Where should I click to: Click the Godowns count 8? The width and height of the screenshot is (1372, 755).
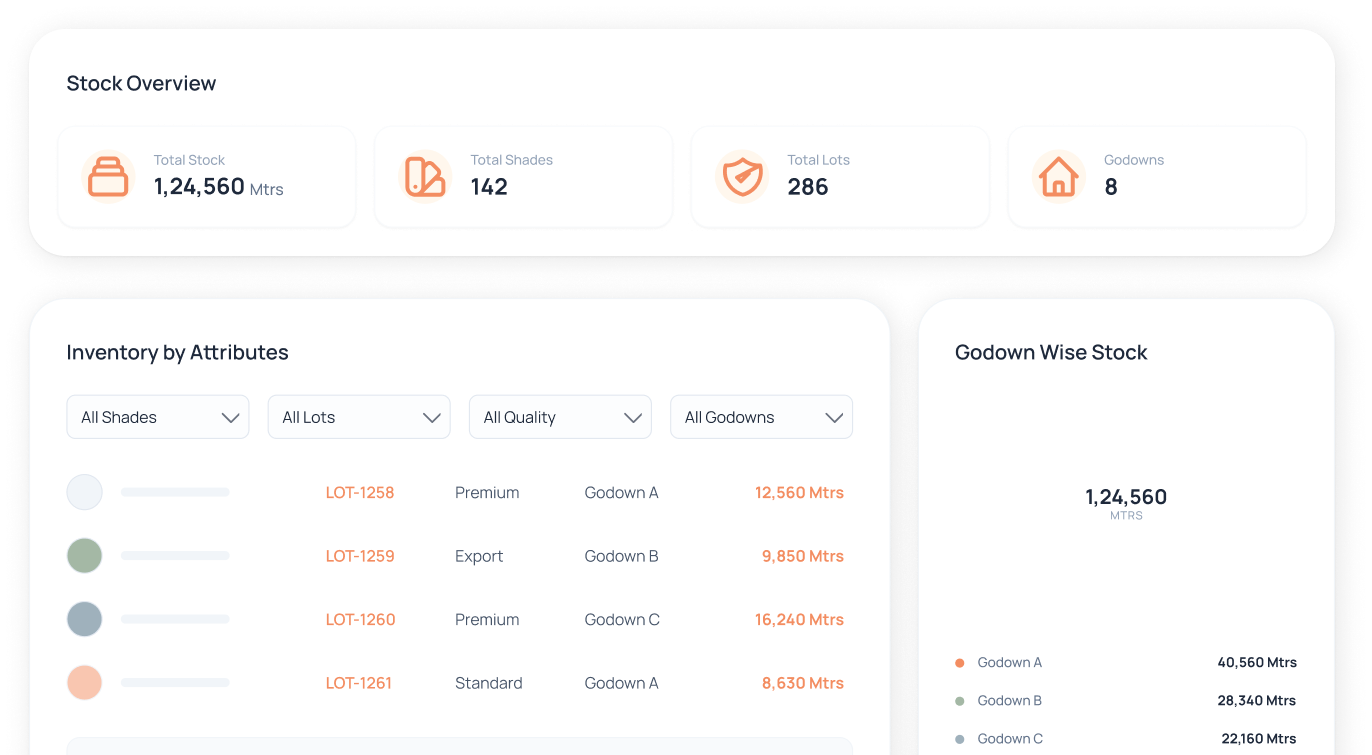pyautogui.click(x=1111, y=187)
